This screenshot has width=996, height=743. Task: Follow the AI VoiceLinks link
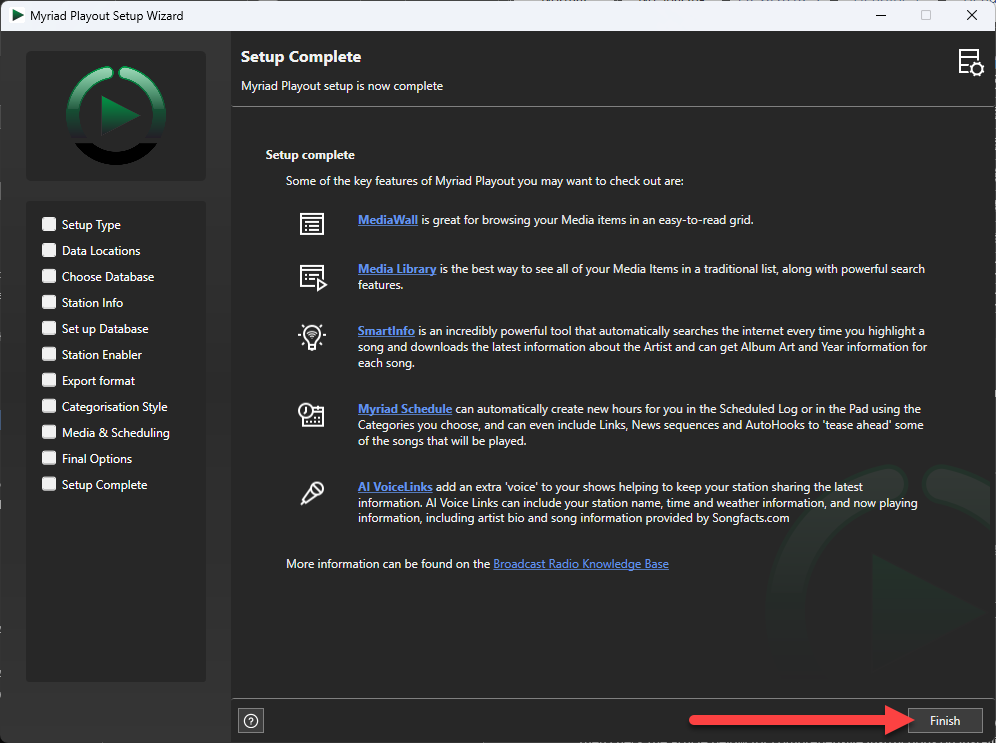[x=395, y=487]
